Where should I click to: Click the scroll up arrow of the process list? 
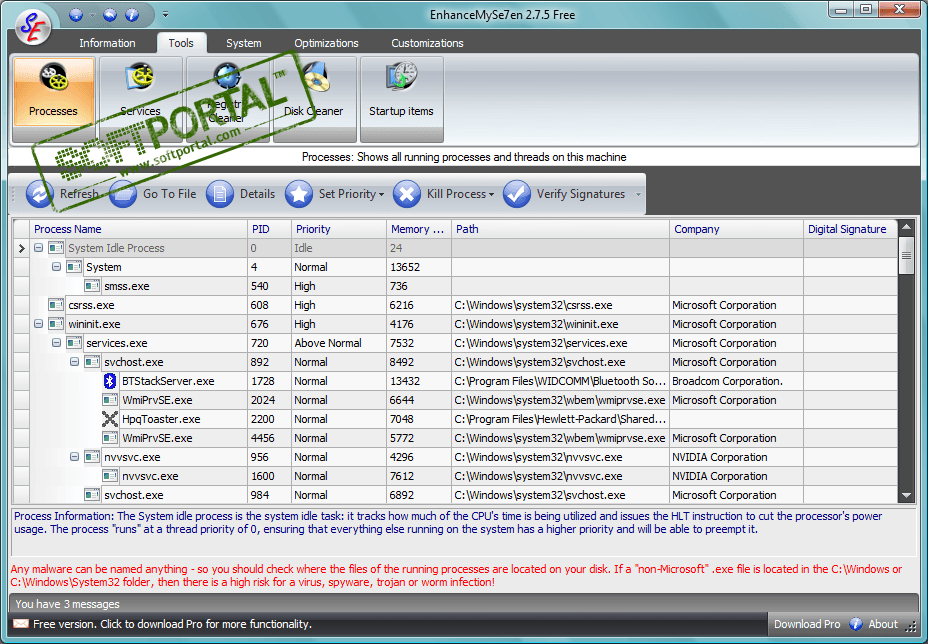906,227
